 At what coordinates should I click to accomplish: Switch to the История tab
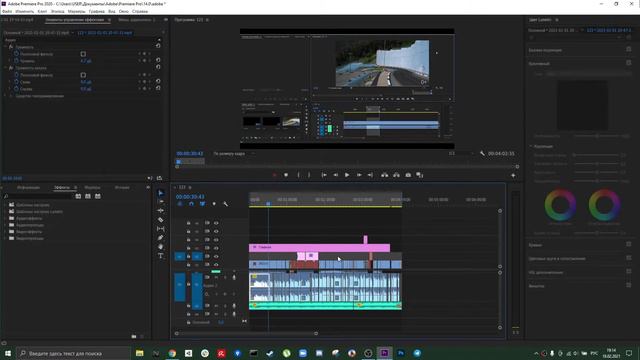(x=122, y=187)
